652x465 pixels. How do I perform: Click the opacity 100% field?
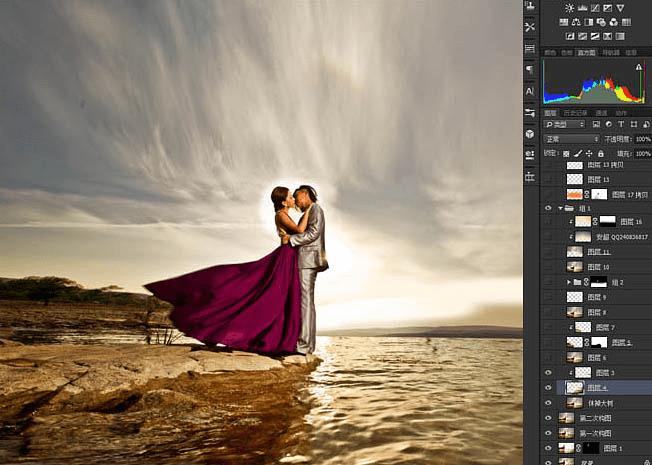(642, 139)
